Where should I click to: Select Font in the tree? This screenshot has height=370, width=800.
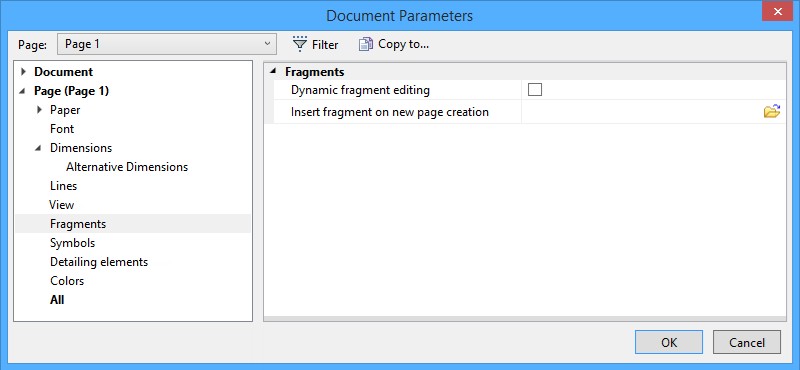pos(62,129)
